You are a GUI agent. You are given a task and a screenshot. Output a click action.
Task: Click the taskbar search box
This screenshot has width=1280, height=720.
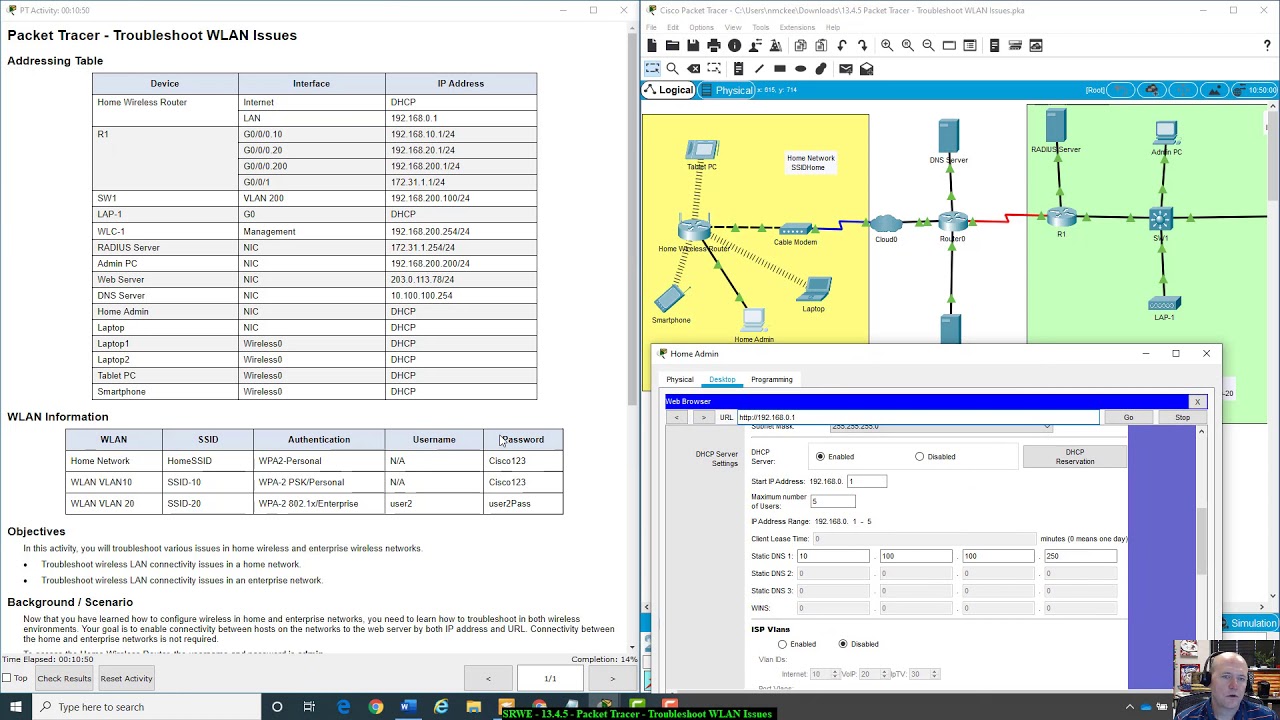[147, 707]
